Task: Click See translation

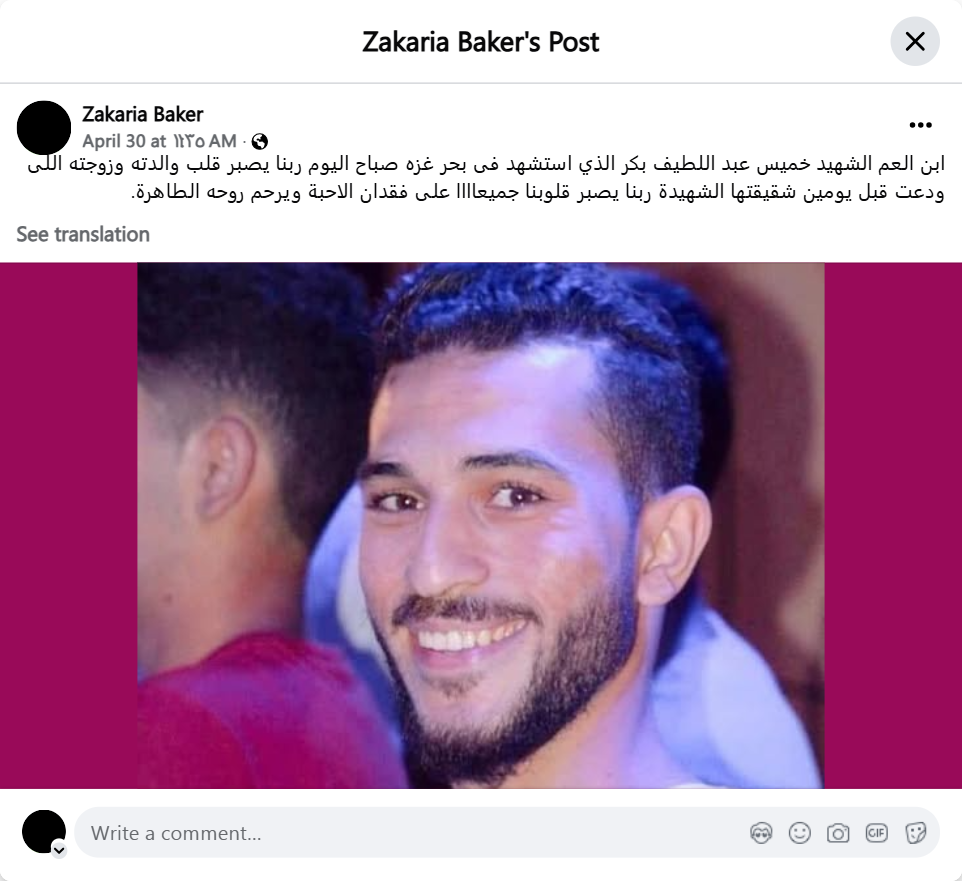Action: [83, 234]
